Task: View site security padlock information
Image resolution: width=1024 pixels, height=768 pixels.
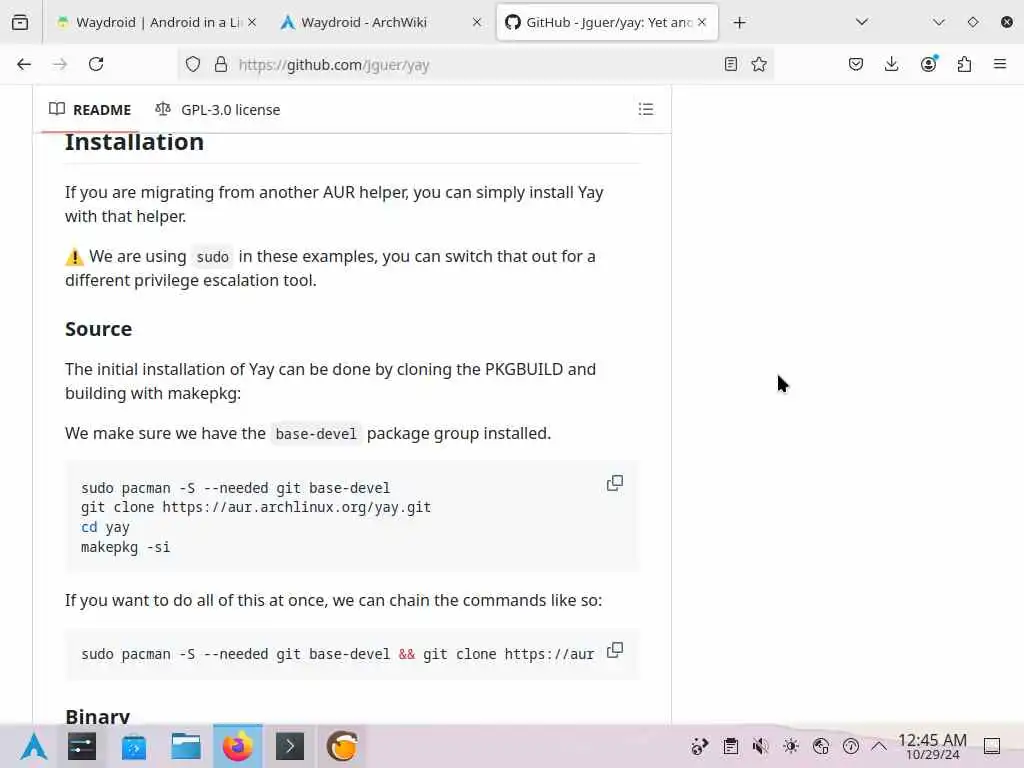Action: 221,64
